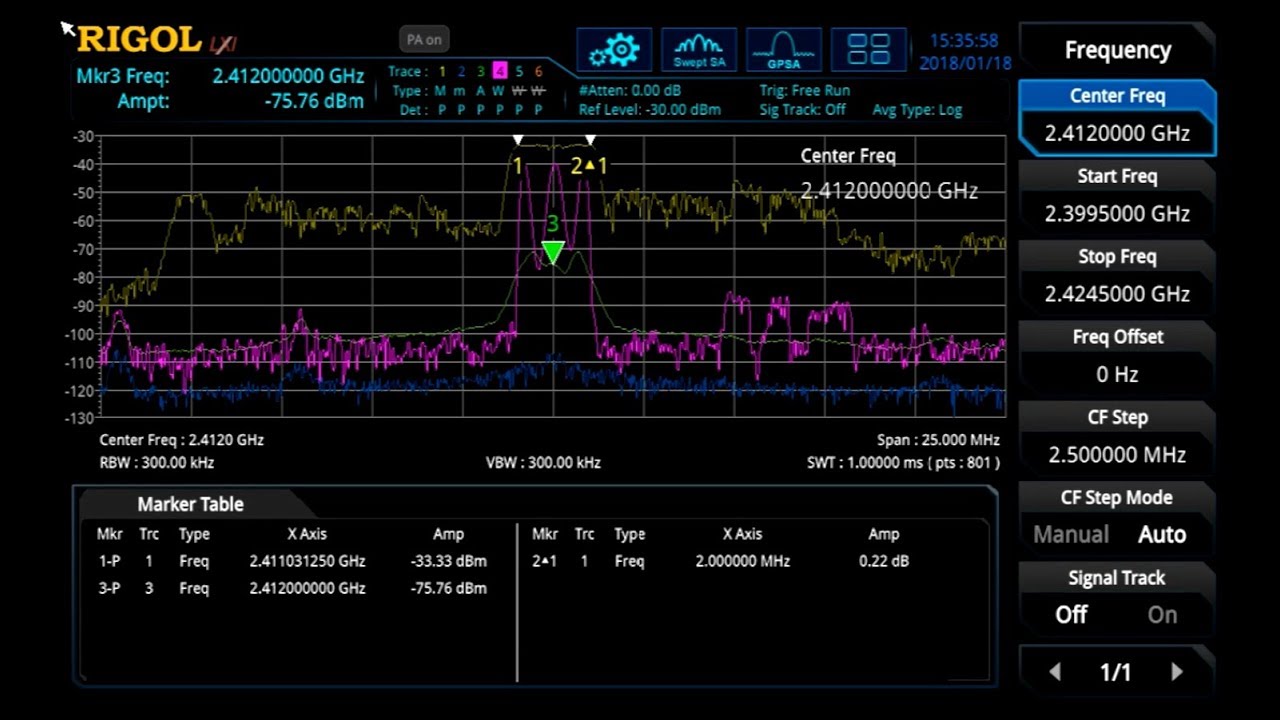Viewport: 1280px width, 720px height.
Task: Open the multi-window layout icon
Action: point(868,50)
